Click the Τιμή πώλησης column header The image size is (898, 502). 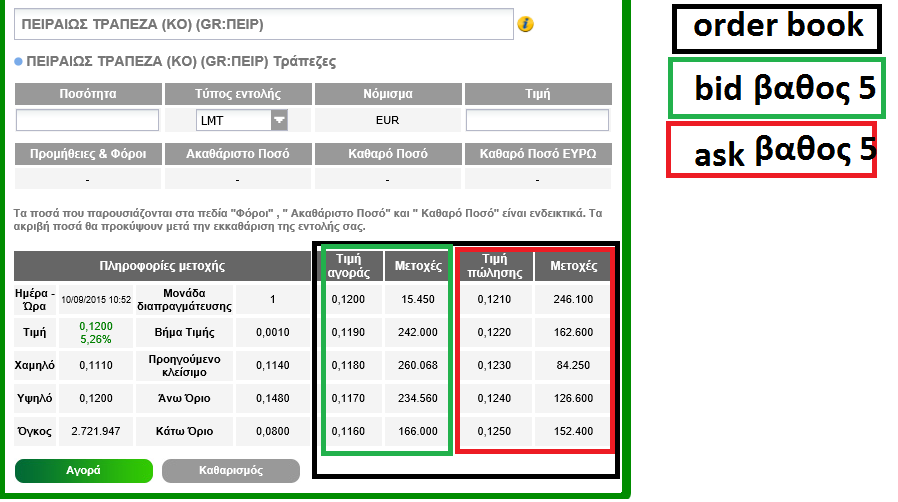click(x=495, y=266)
